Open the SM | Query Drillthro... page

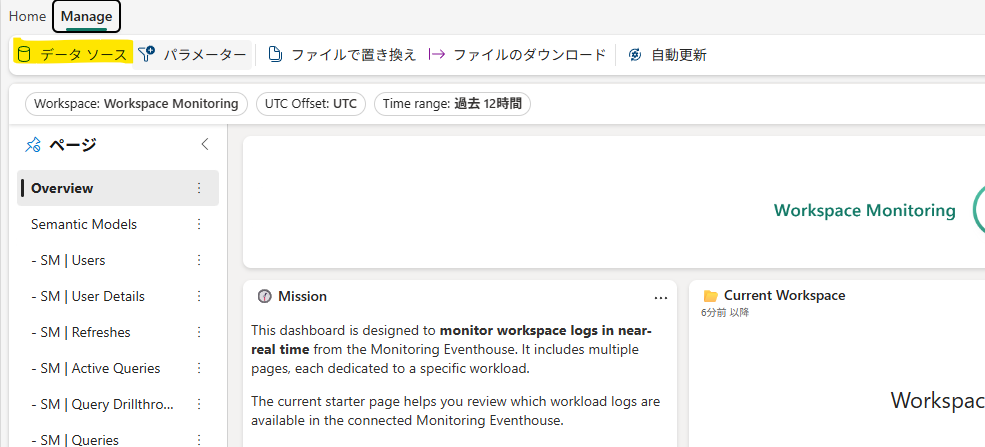(102, 404)
